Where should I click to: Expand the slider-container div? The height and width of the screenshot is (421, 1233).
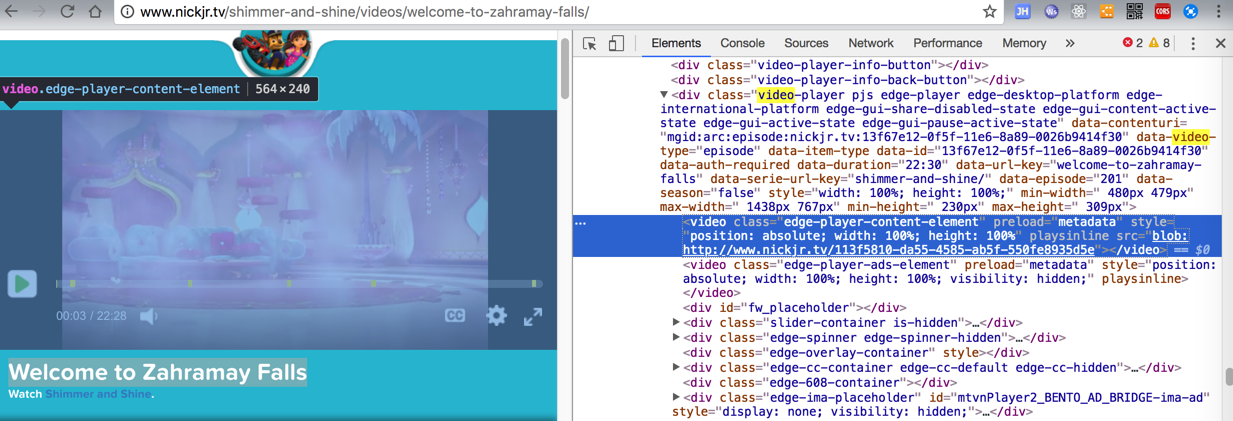tap(677, 323)
